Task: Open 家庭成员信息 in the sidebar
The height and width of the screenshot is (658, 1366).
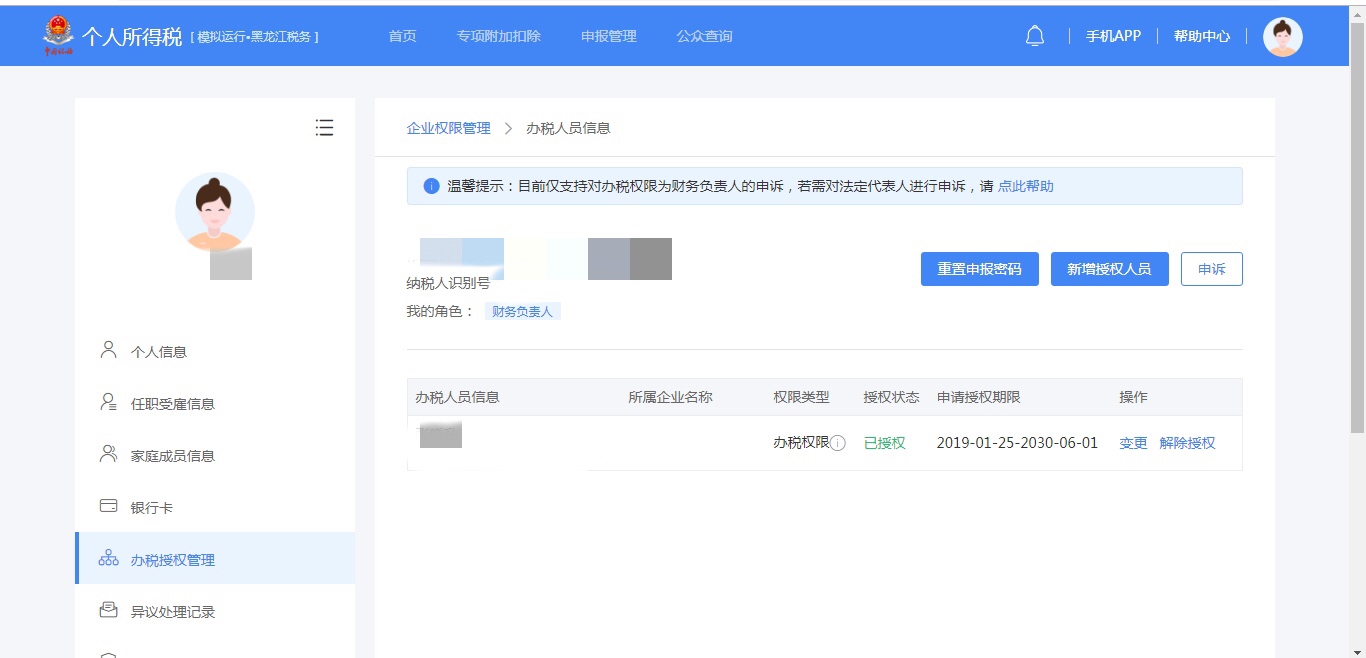Action: 173,456
